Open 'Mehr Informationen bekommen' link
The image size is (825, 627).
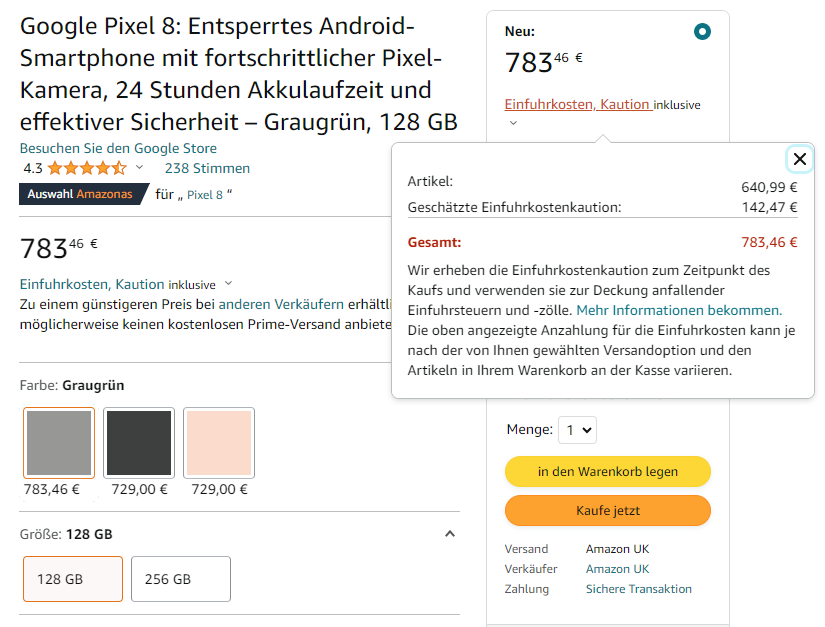click(x=679, y=310)
